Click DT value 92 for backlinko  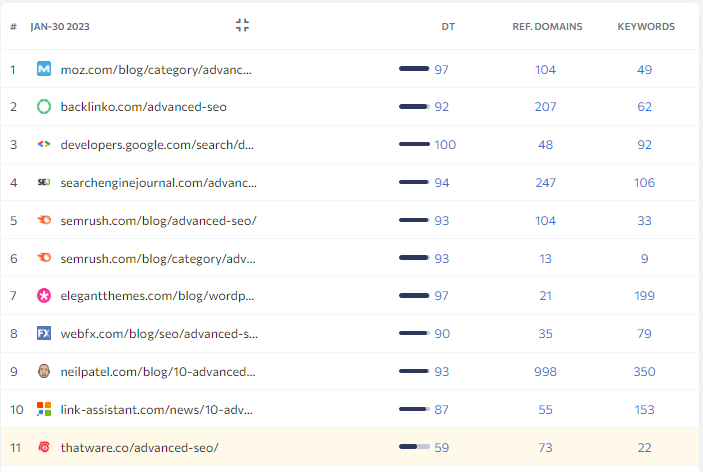click(x=442, y=107)
